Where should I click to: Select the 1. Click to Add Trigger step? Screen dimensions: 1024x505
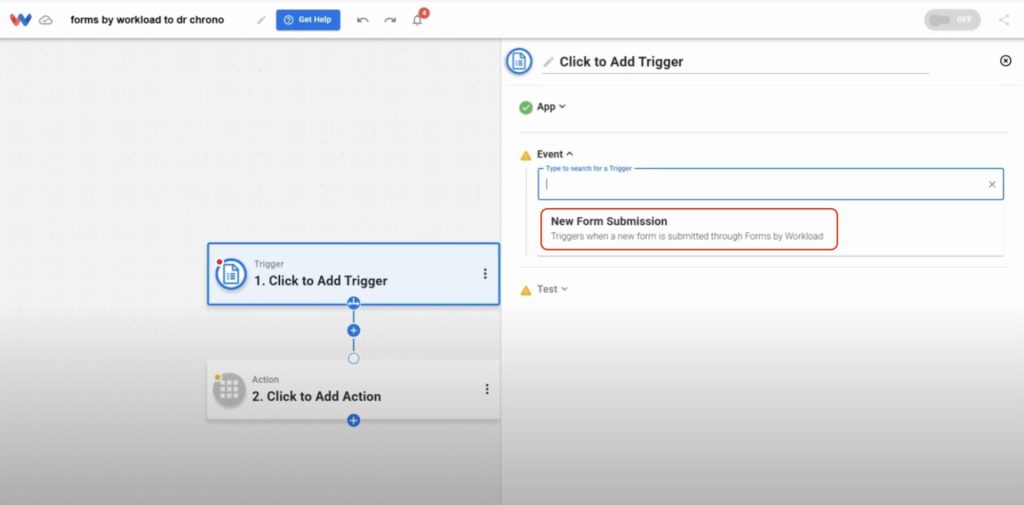coord(353,274)
